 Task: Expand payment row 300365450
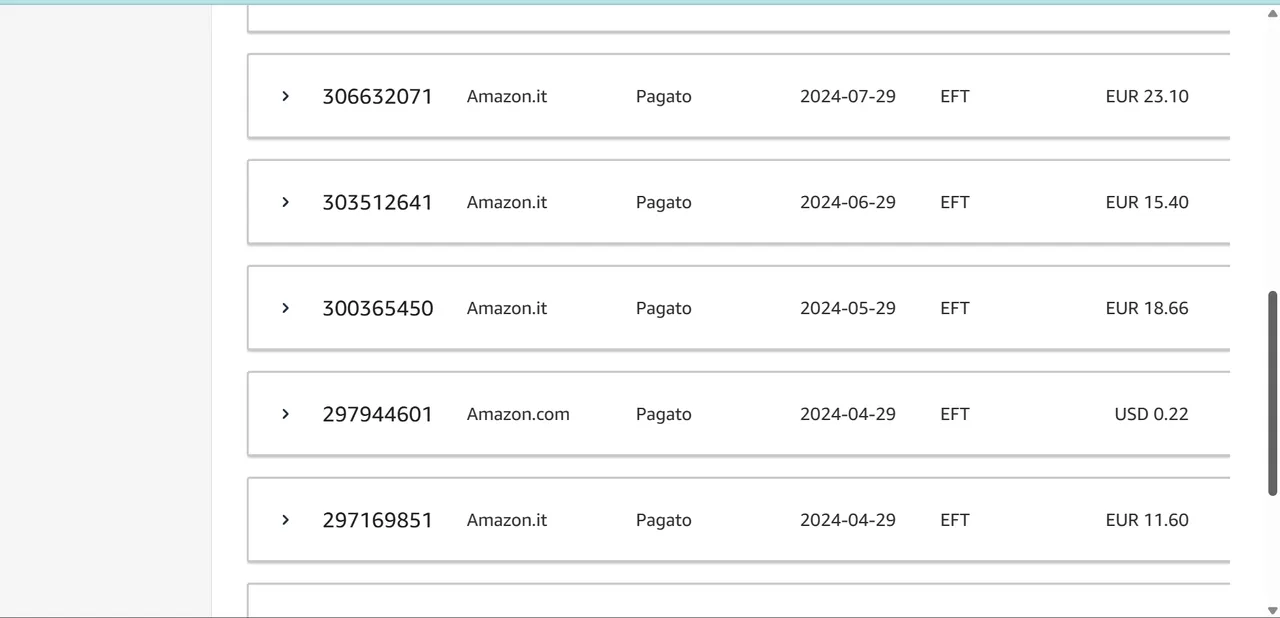click(x=285, y=308)
